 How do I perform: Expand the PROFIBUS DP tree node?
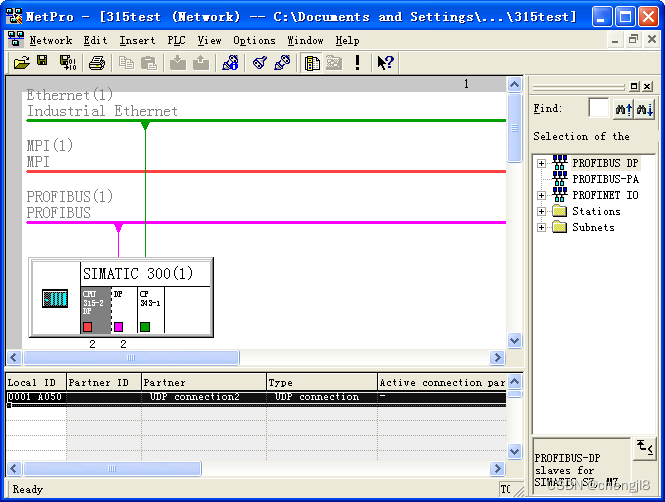pyautogui.click(x=541, y=163)
